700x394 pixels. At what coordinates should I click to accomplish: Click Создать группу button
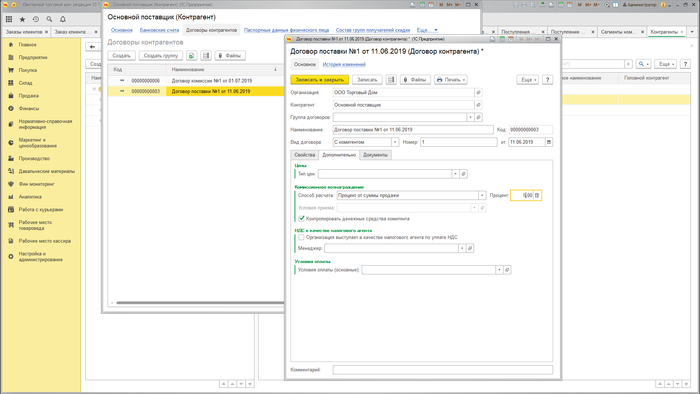tap(161, 56)
